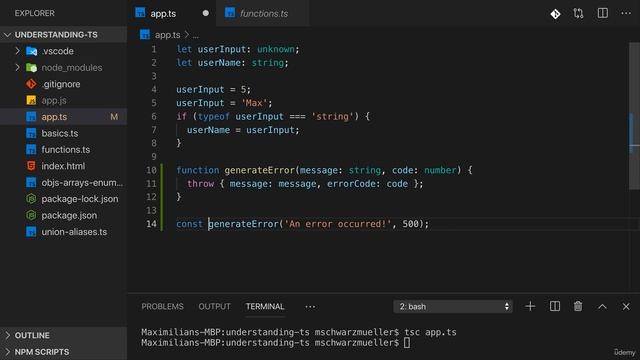Click unsaved changes dot on app.ts tab
The width and height of the screenshot is (640, 360).
point(206,13)
